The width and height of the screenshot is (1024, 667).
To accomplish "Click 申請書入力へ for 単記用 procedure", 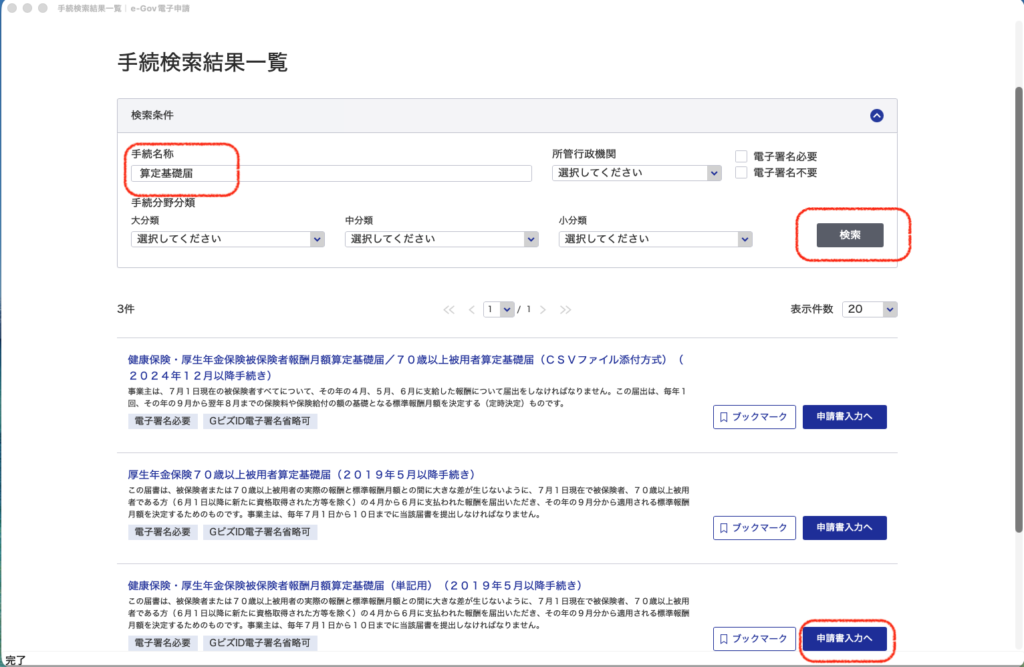I will point(844,639).
